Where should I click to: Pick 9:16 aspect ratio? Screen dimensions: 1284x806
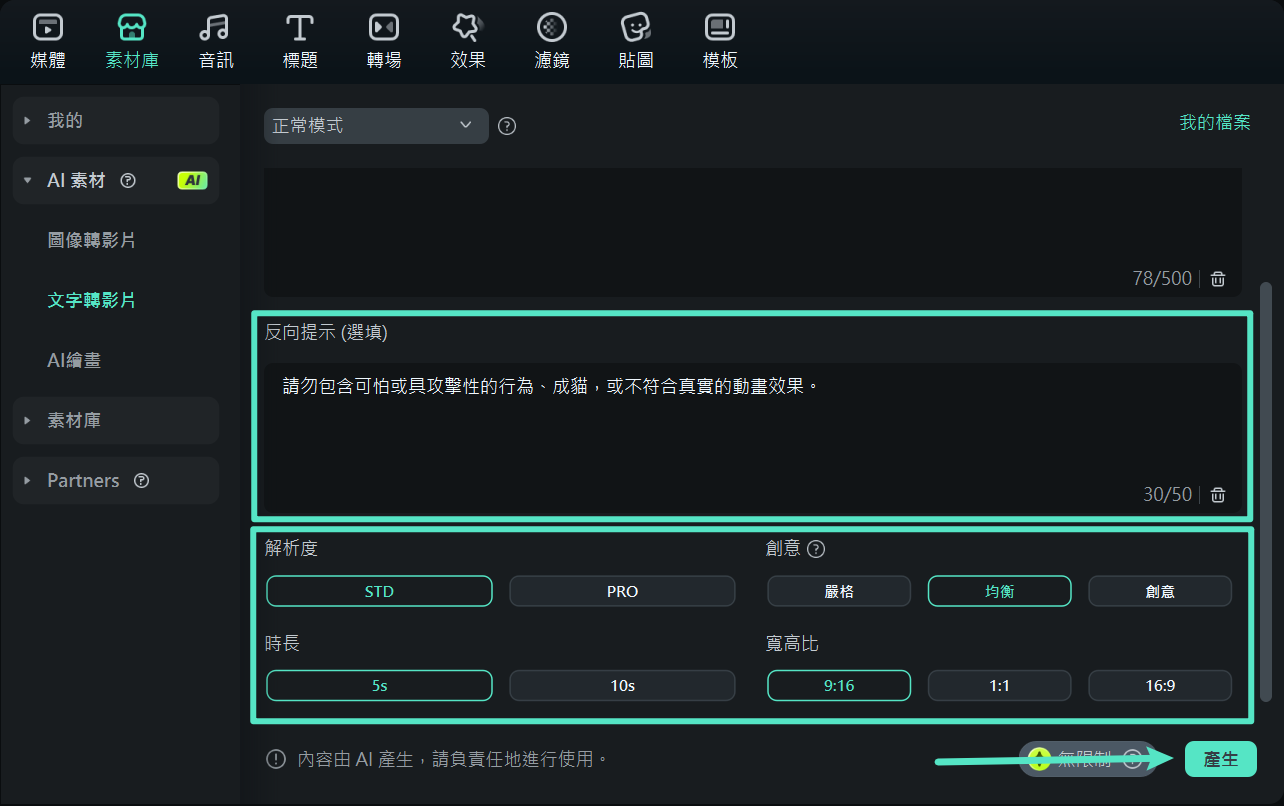pos(839,685)
